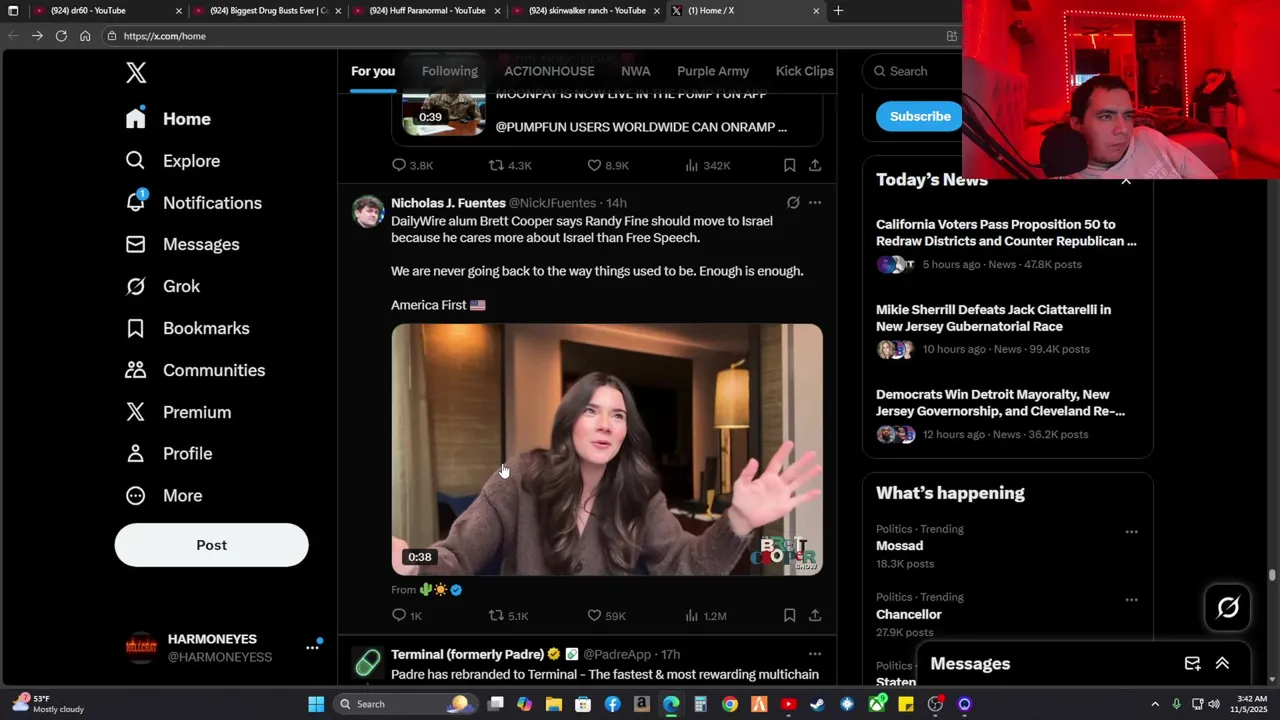1280x720 pixels.
Task: Repost the pump fun post (4.3K)
Action: pos(510,165)
